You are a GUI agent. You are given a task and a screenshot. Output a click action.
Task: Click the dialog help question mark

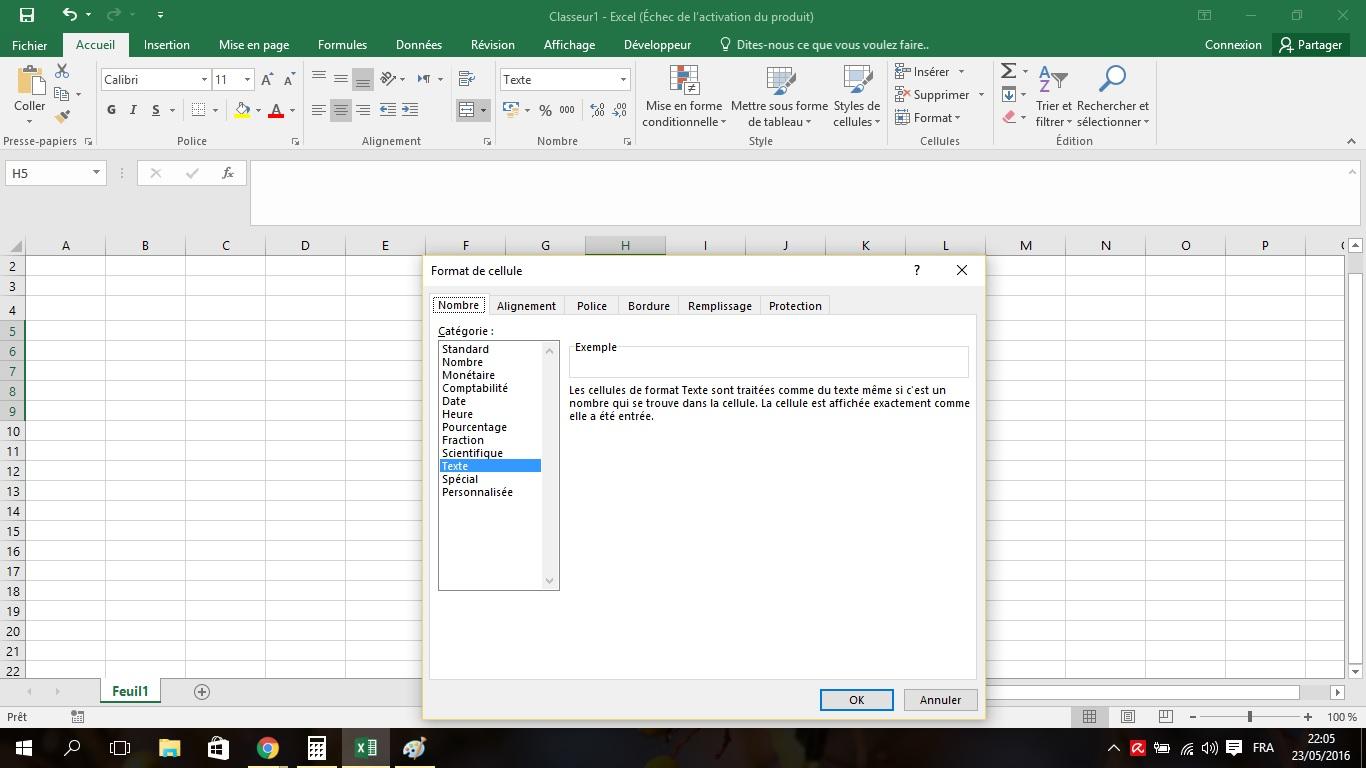coord(917,270)
